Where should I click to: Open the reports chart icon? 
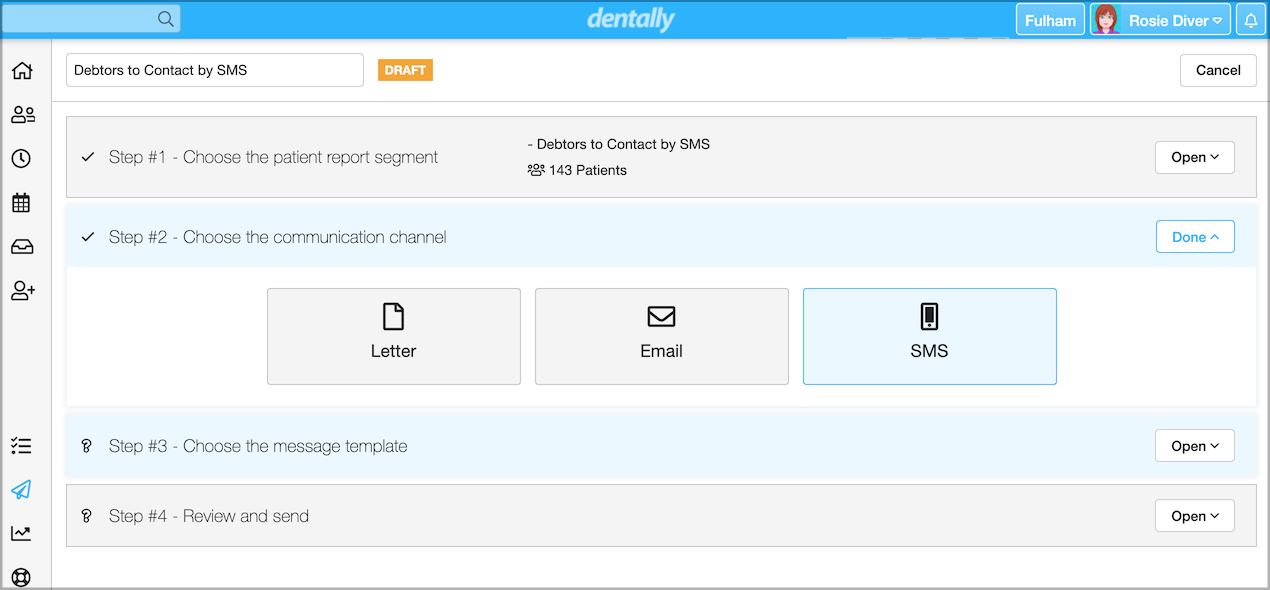pos(22,533)
